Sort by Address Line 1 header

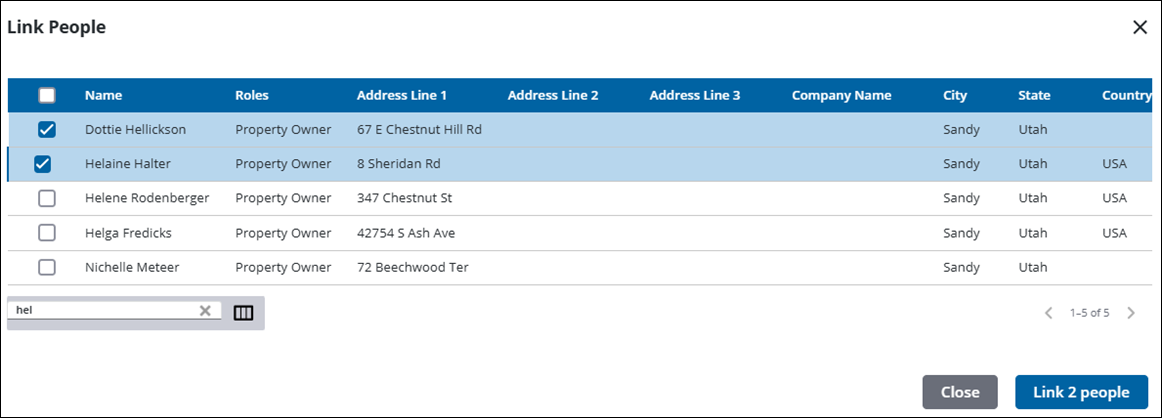point(401,96)
